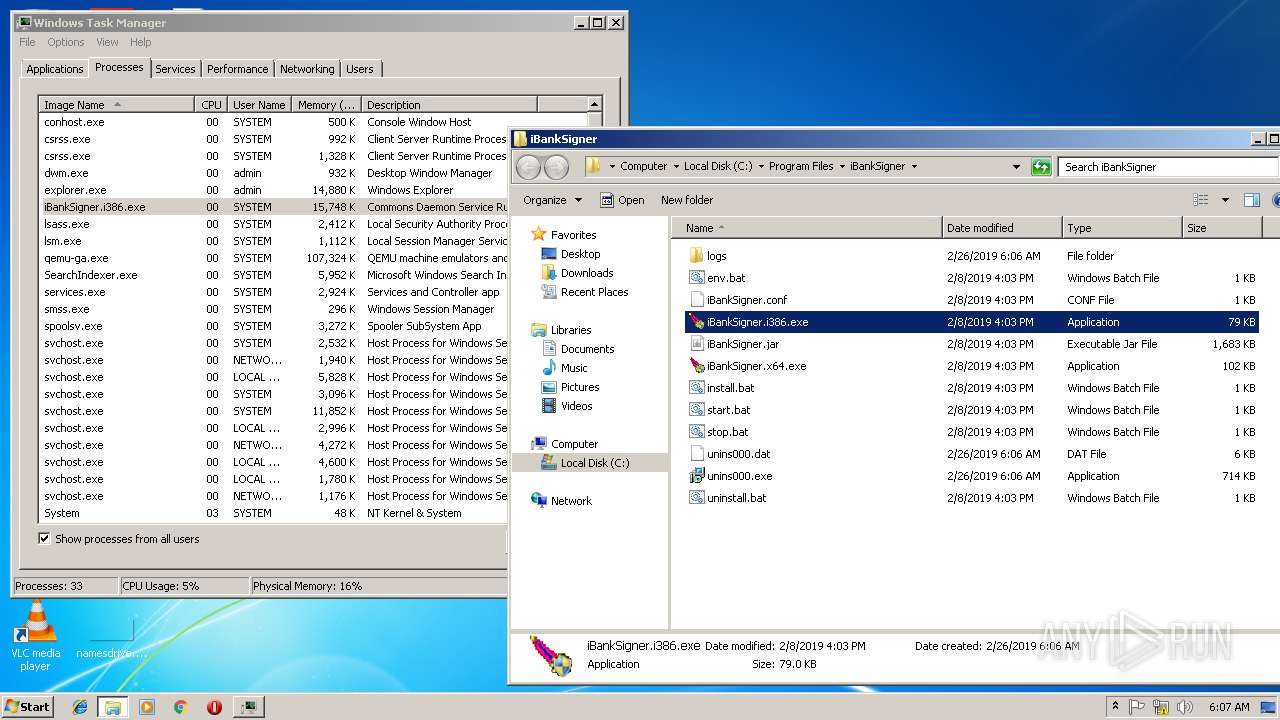1280x720 pixels.
Task: Open the Task Manager View menu
Action: click(x=107, y=42)
